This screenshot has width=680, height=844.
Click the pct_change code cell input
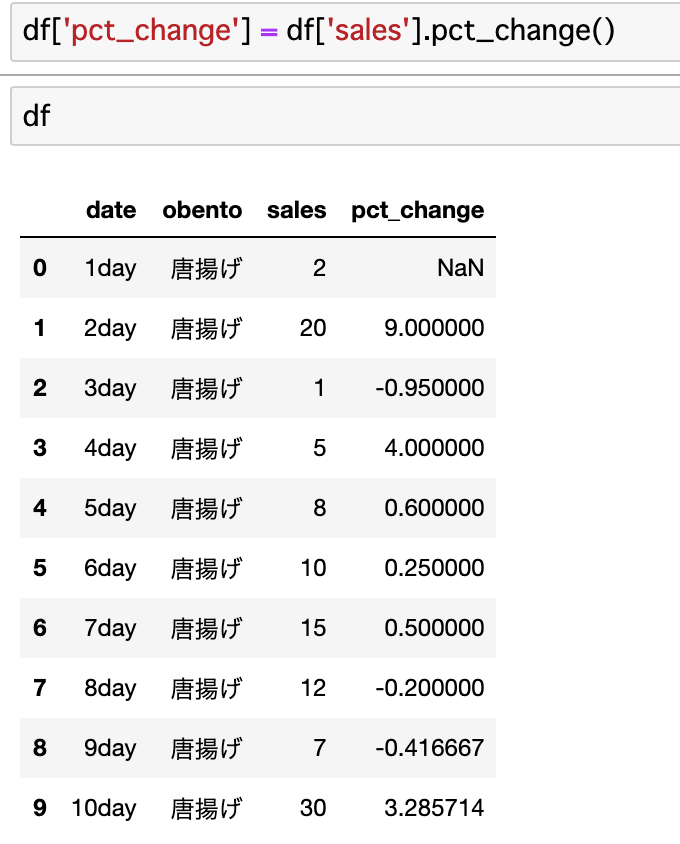345,31
